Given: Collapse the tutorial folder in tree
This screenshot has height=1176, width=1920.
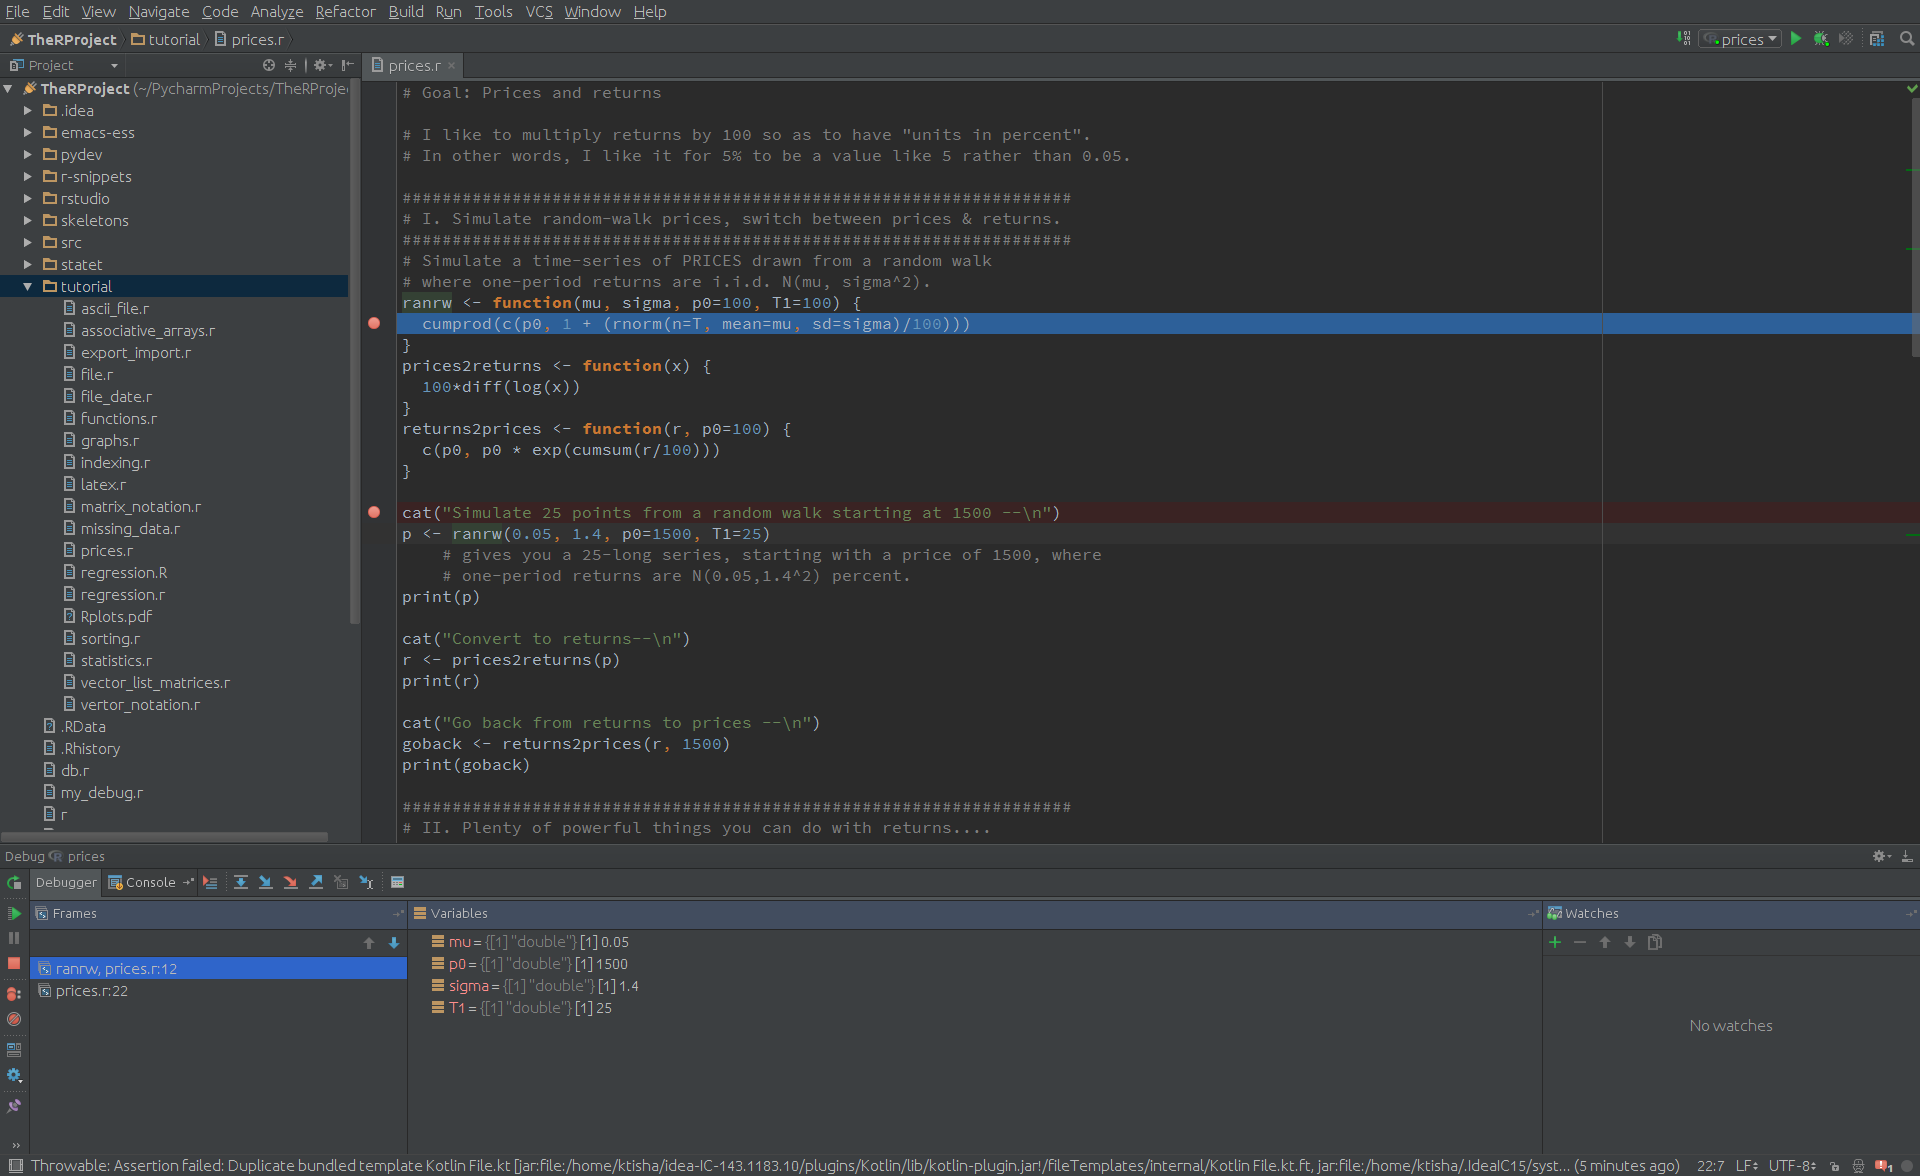Looking at the screenshot, I should pyautogui.click(x=28, y=287).
